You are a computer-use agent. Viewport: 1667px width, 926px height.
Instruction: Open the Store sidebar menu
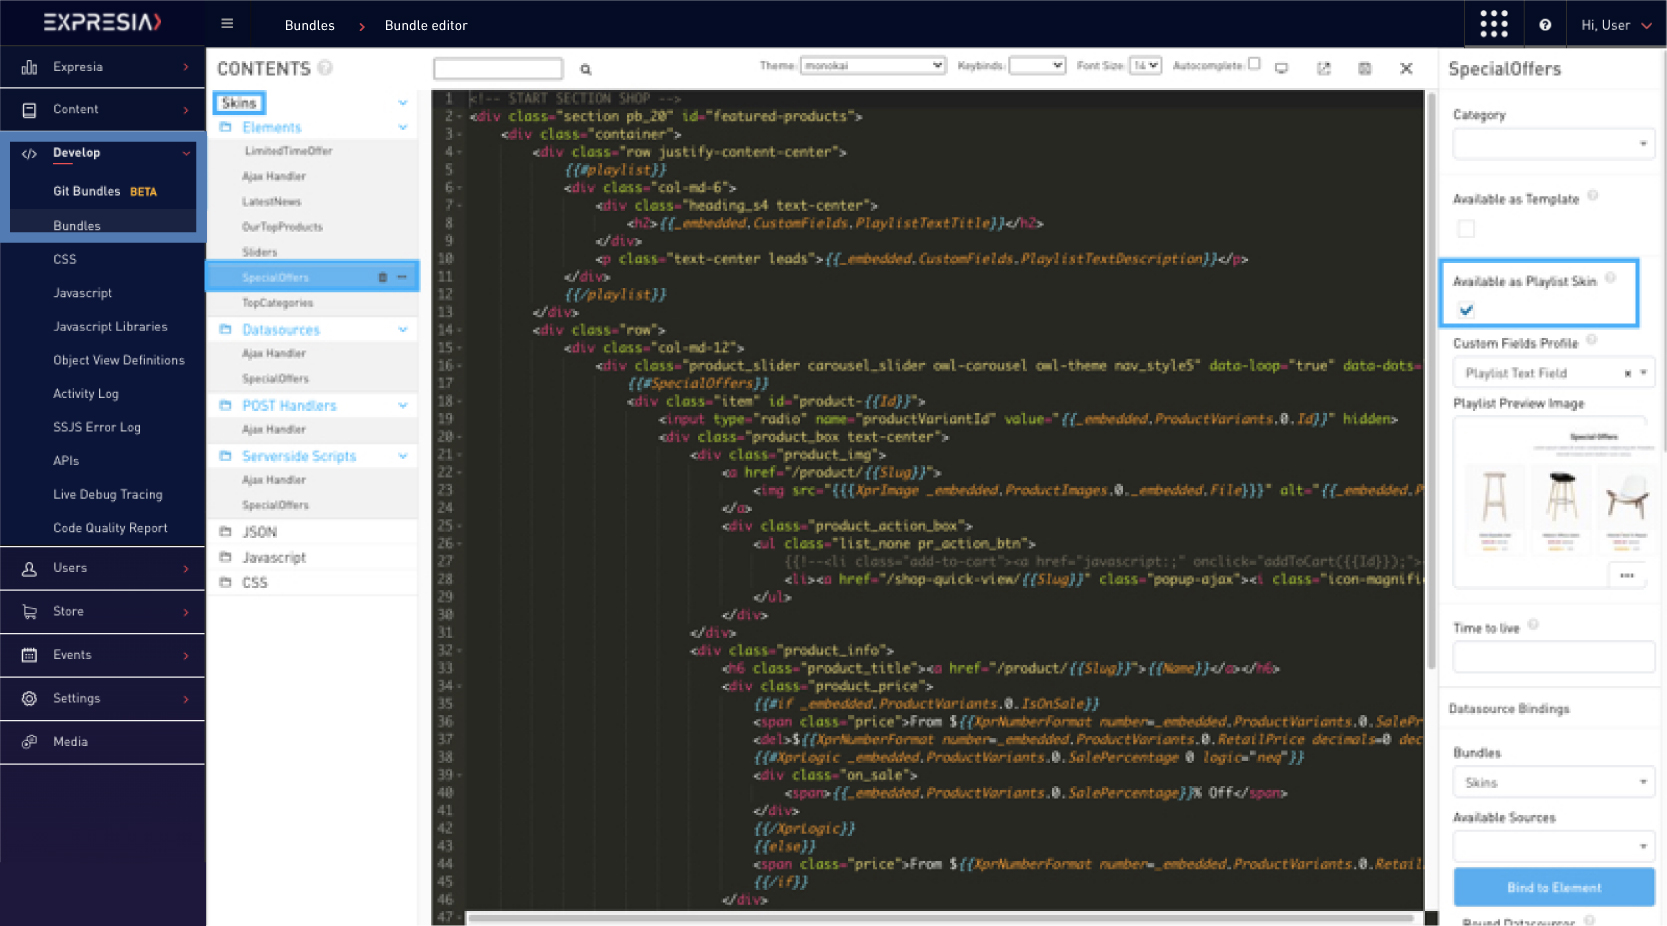pos(103,611)
